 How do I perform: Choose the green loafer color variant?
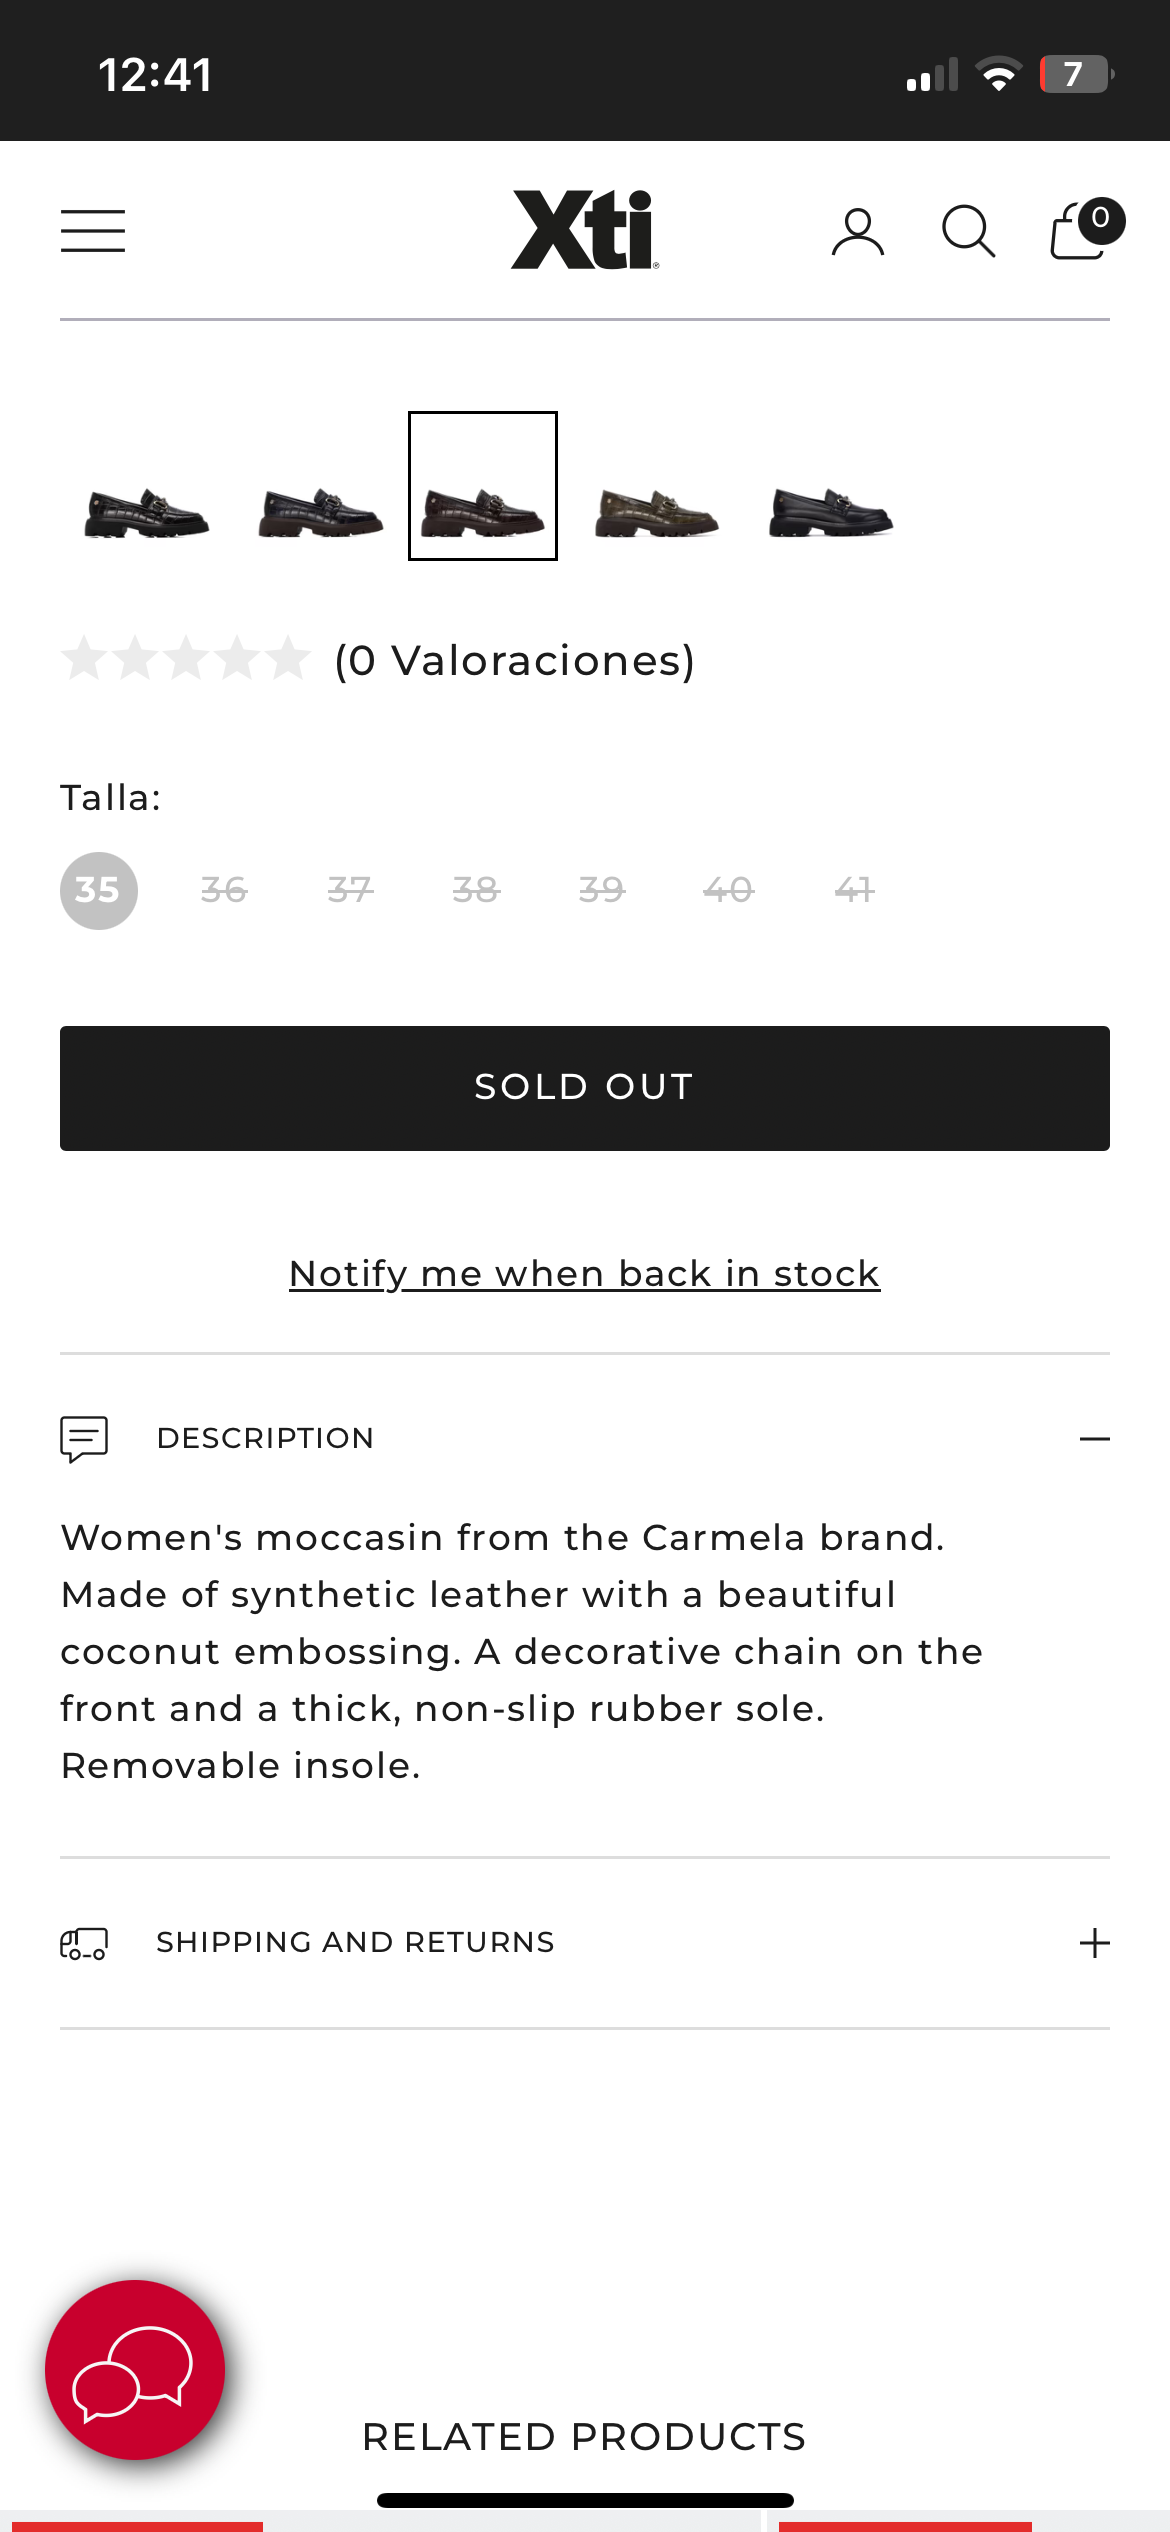(656, 512)
